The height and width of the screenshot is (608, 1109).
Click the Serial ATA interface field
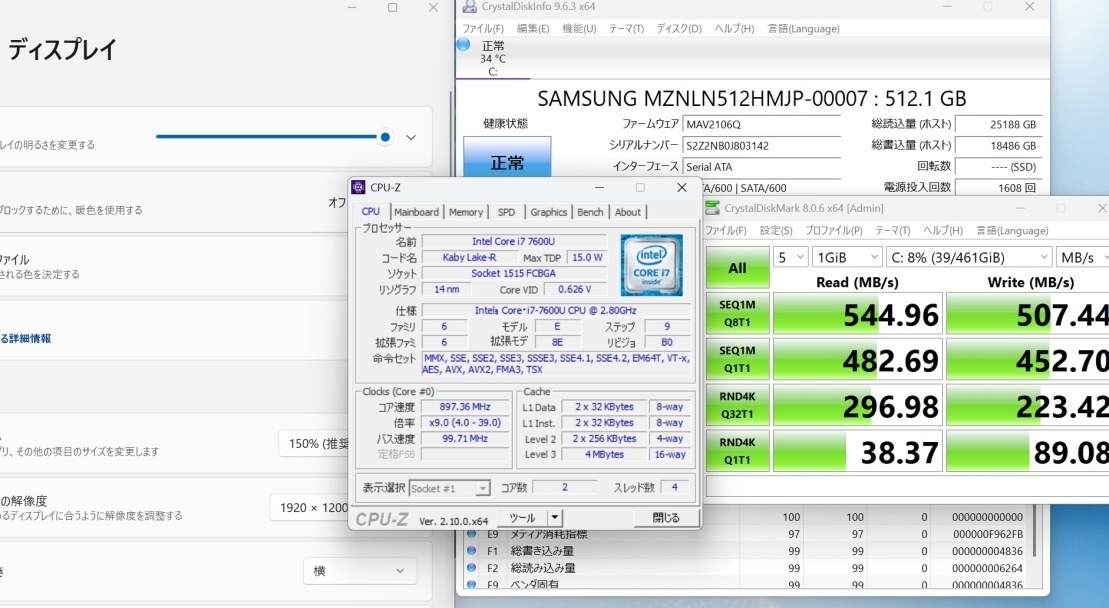tap(762, 167)
